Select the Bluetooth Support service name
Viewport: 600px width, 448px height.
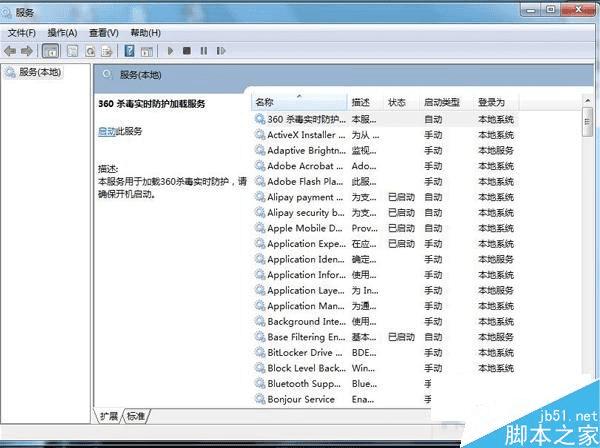coord(304,384)
